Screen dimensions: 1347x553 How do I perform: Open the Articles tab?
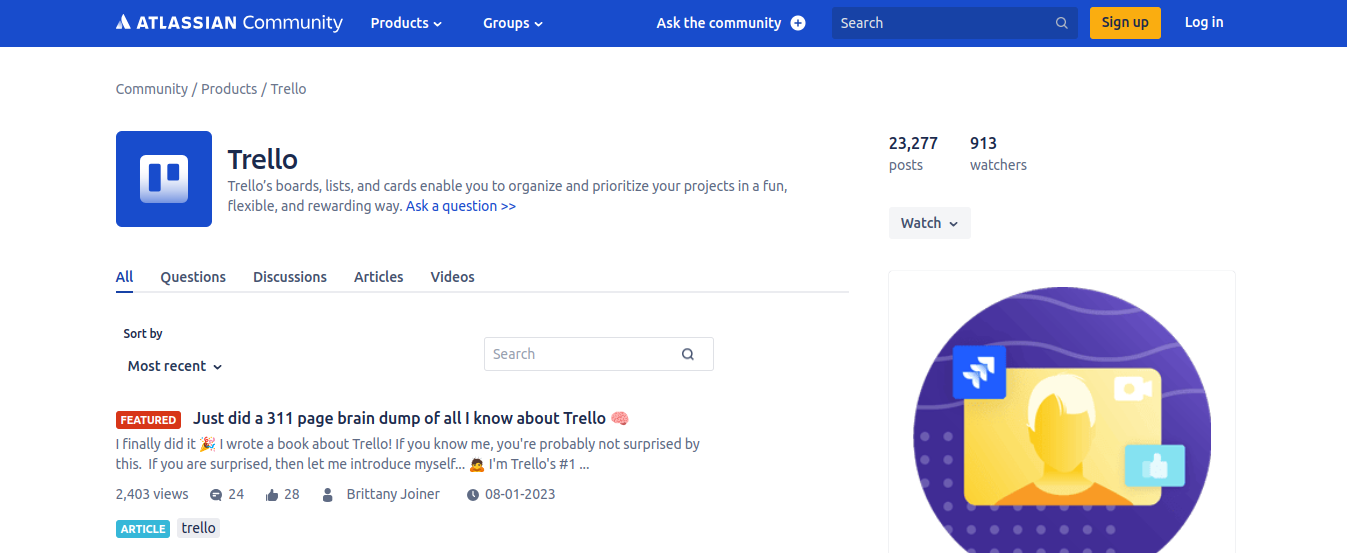pos(379,277)
